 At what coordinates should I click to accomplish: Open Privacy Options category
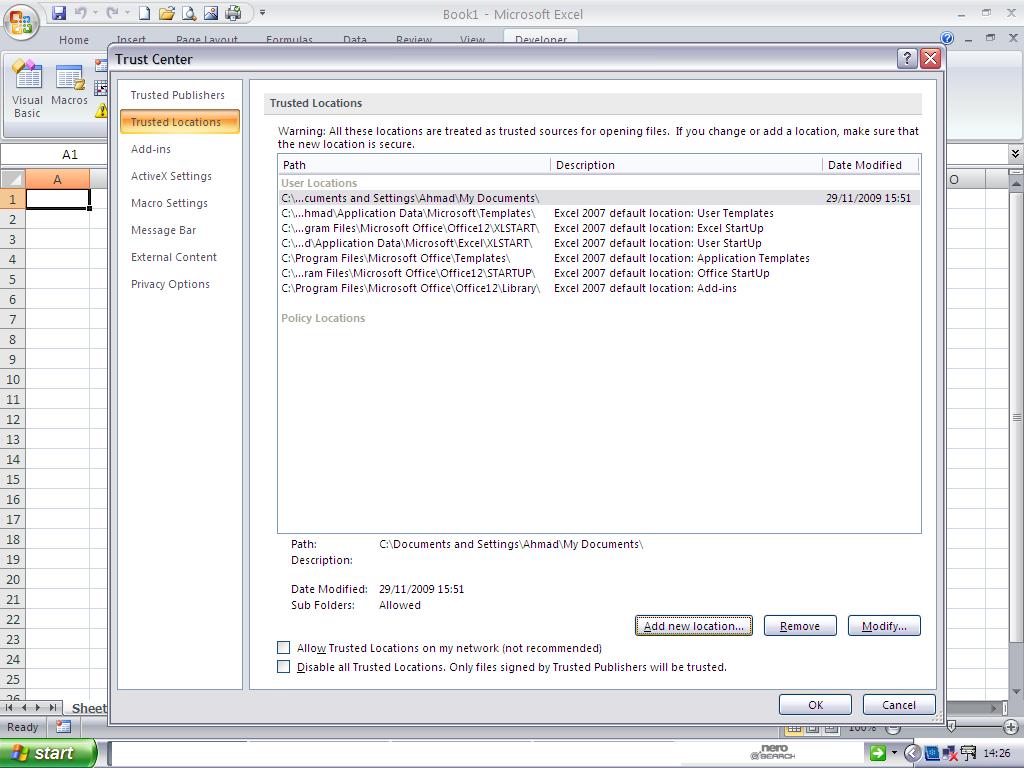[x=170, y=284]
